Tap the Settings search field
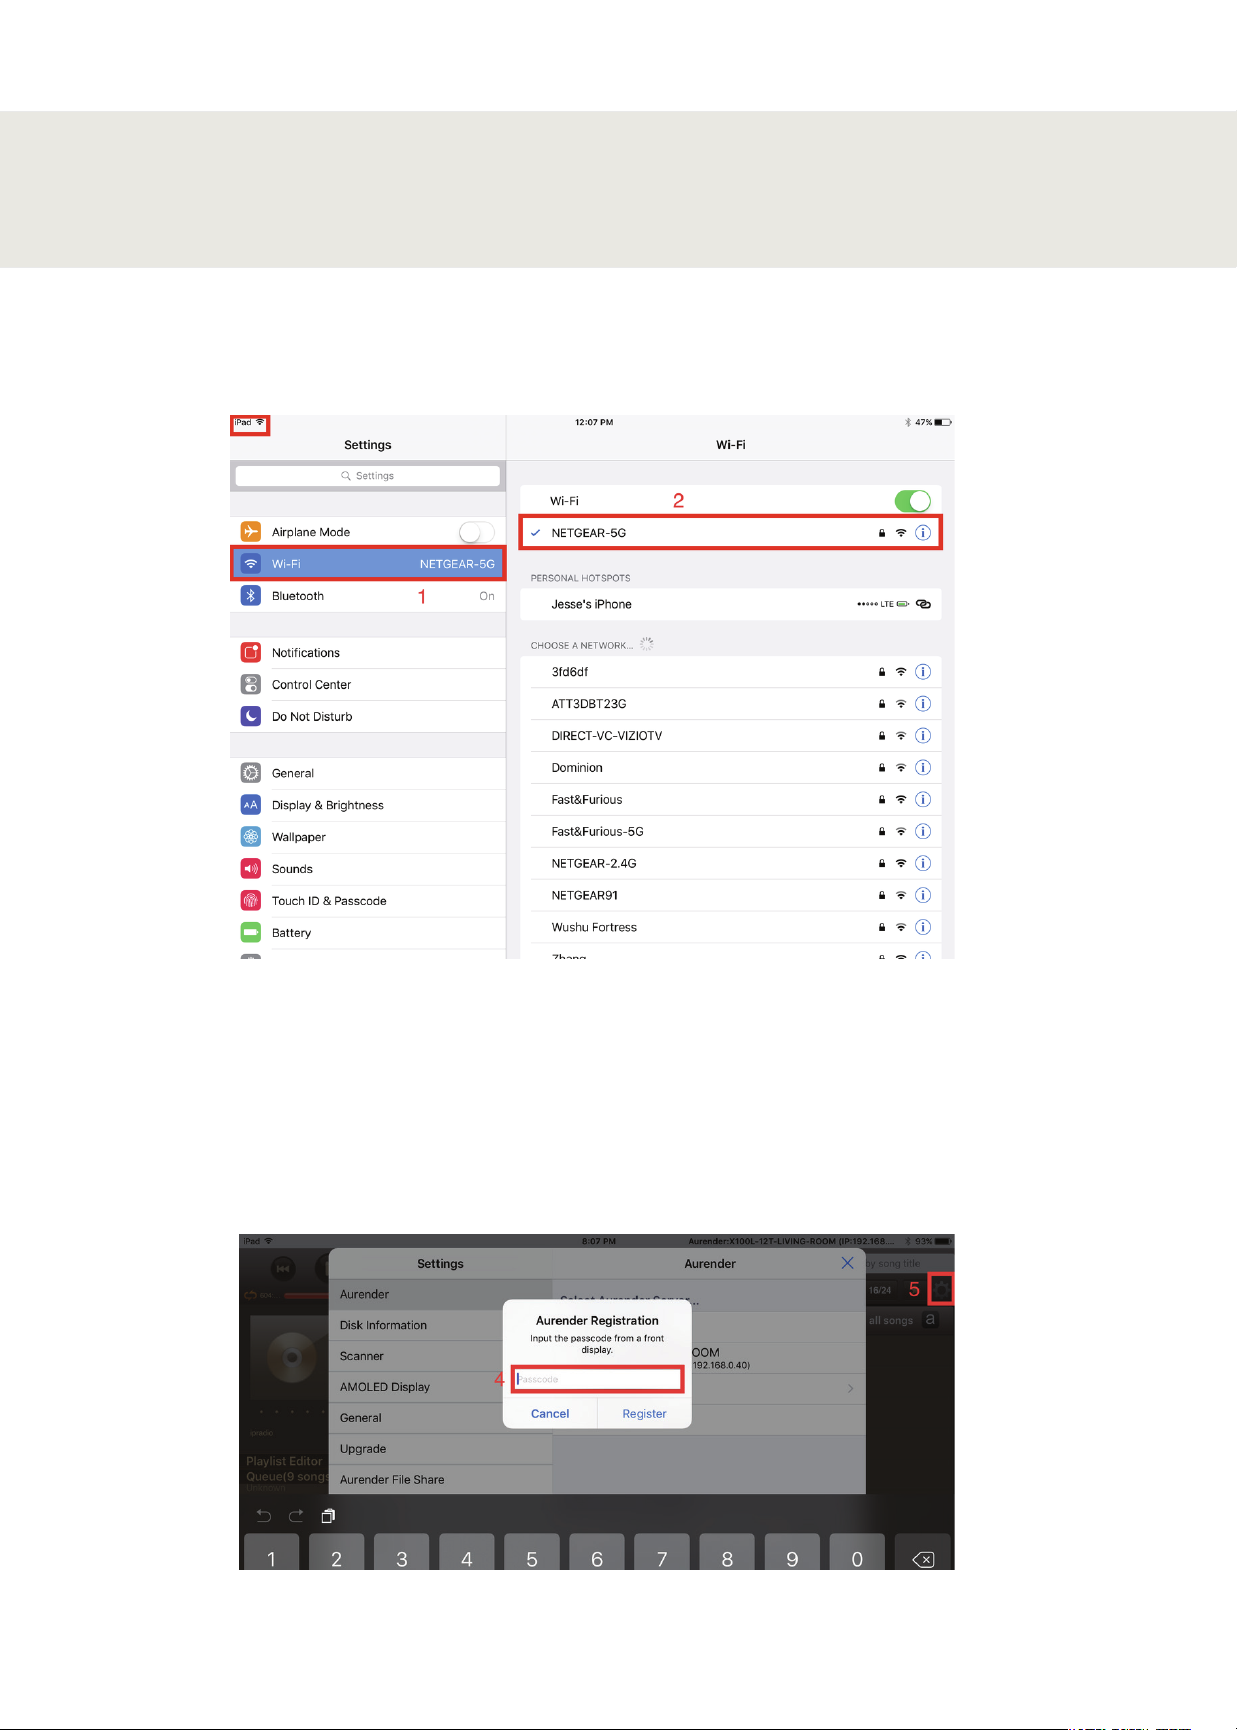Image resolution: width=1237 pixels, height=1730 pixels. 368,476
